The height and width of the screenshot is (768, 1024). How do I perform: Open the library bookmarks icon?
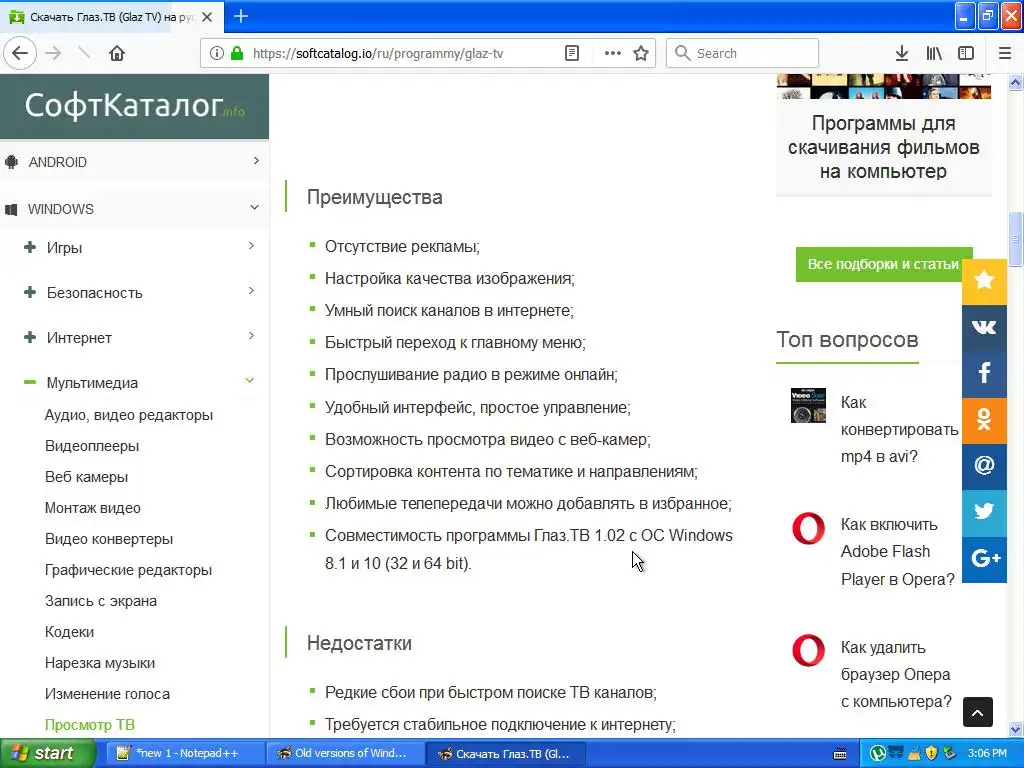point(934,53)
